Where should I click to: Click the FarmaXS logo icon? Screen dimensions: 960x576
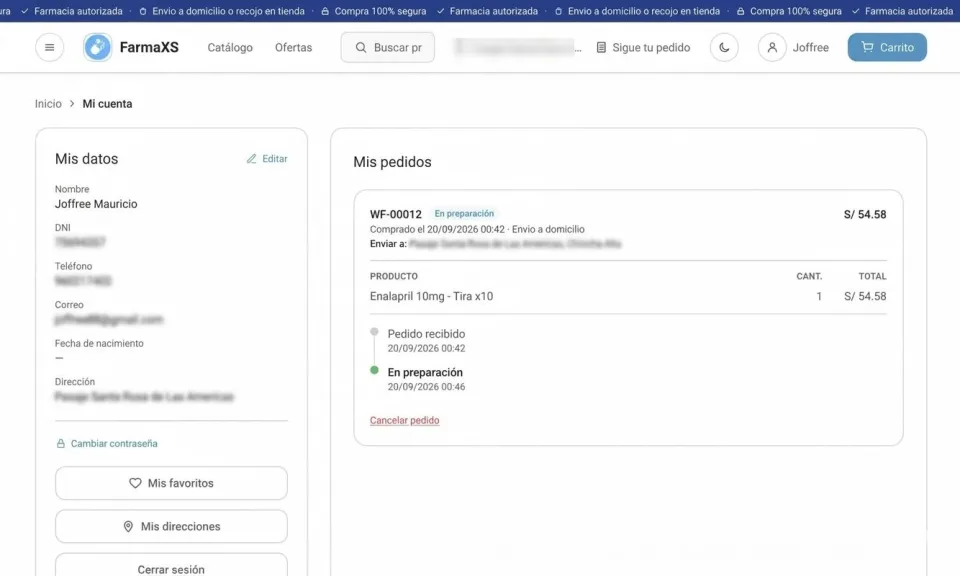[x=97, y=47]
